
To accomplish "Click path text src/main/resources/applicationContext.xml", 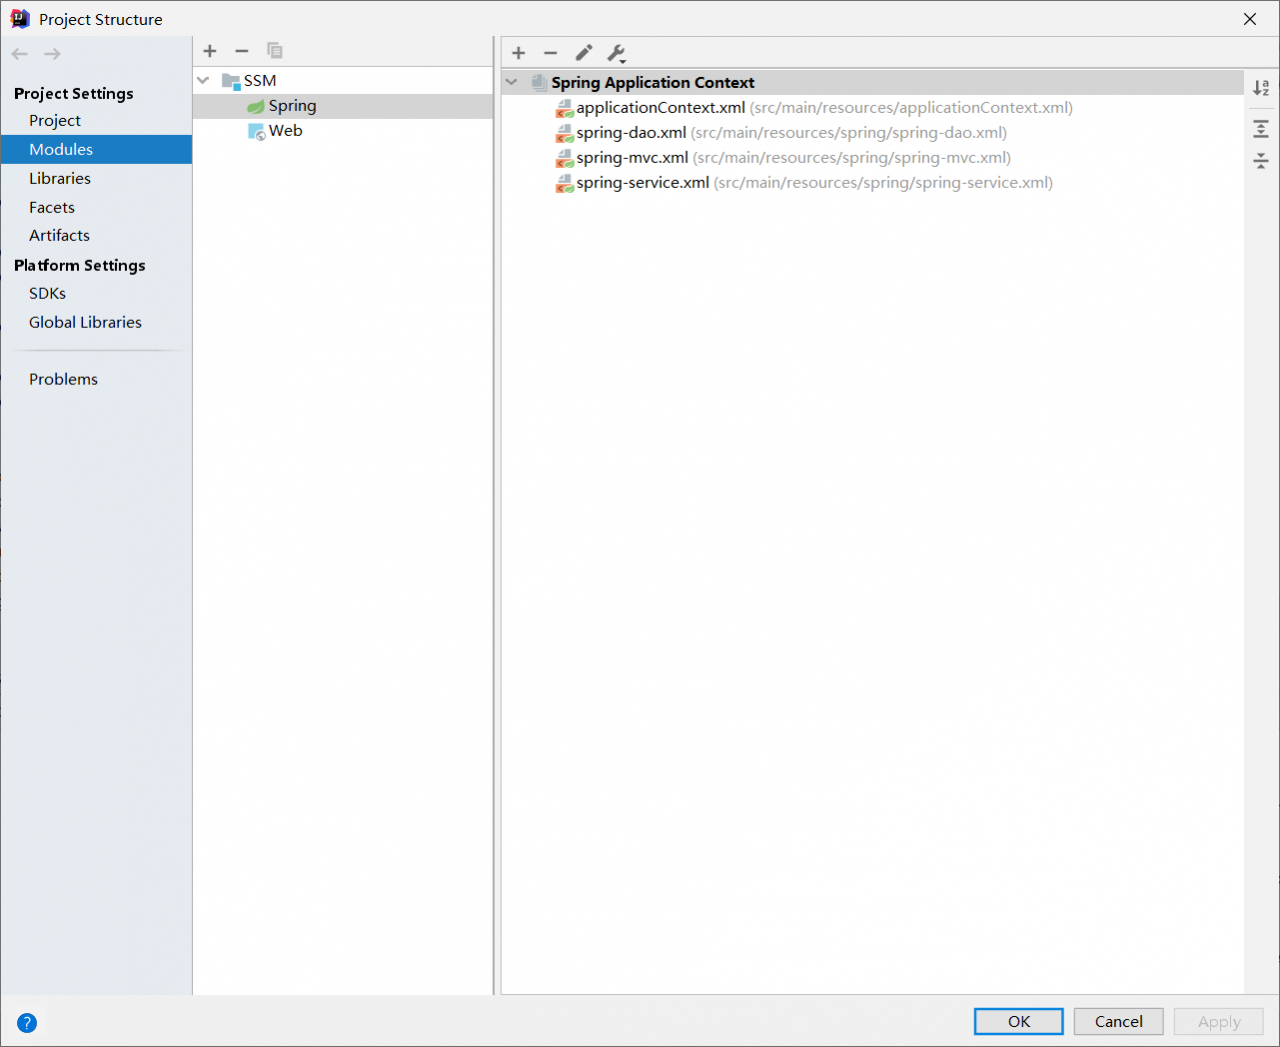I will [x=911, y=108].
